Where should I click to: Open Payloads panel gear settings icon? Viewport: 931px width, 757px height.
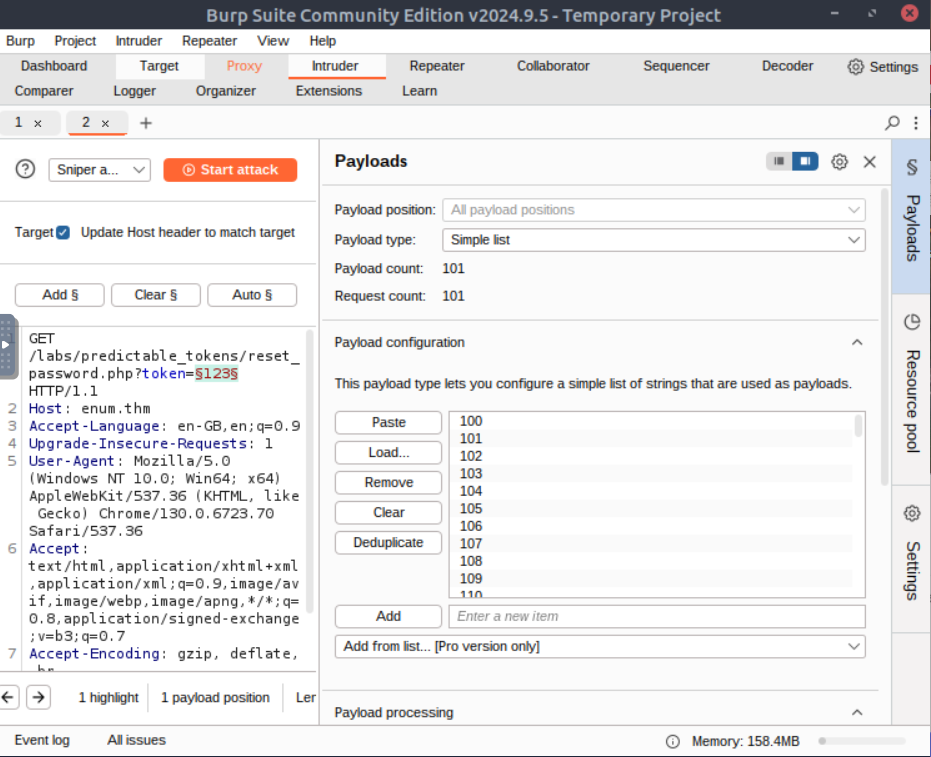click(839, 161)
